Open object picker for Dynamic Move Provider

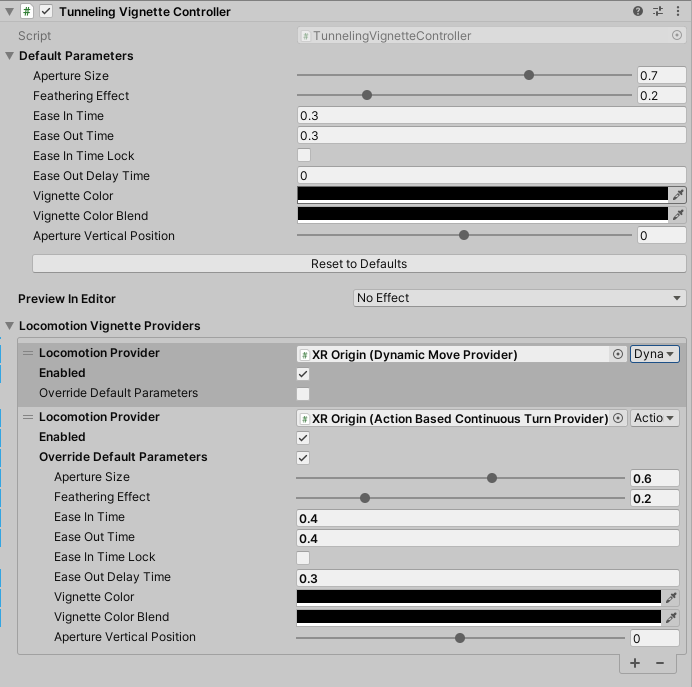click(617, 354)
